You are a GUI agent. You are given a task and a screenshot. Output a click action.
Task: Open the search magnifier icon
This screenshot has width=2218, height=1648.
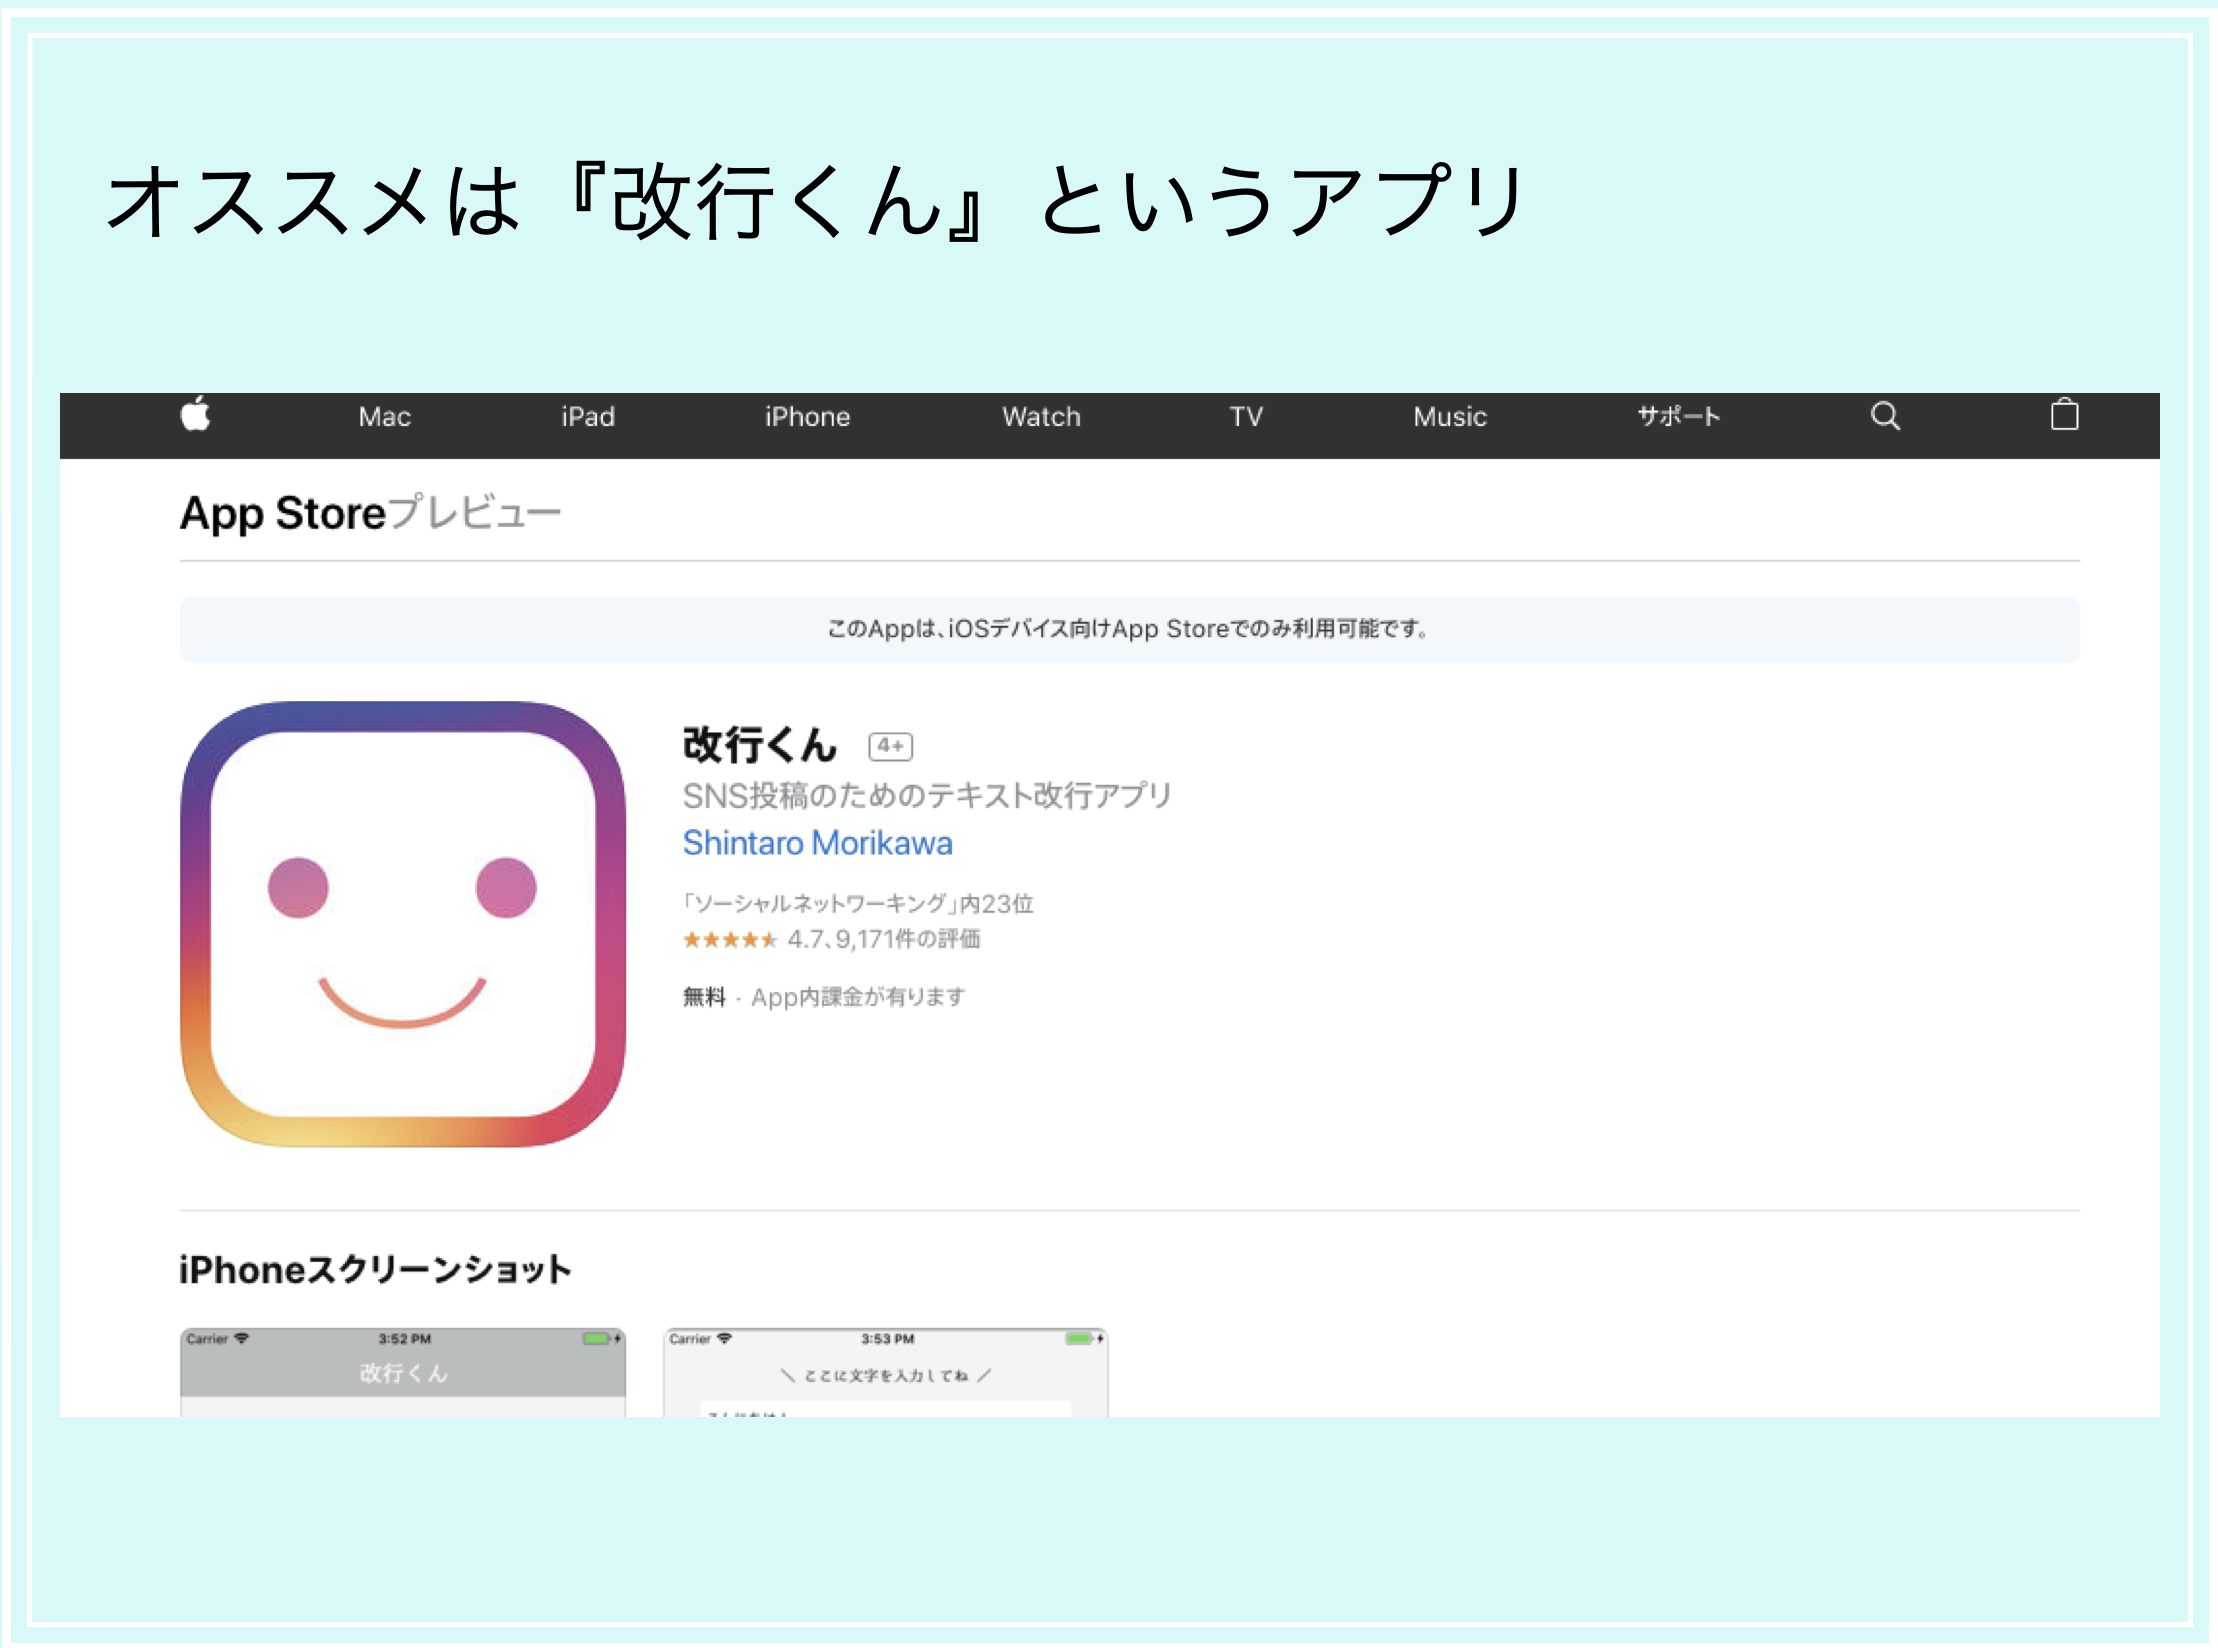[x=1885, y=416]
